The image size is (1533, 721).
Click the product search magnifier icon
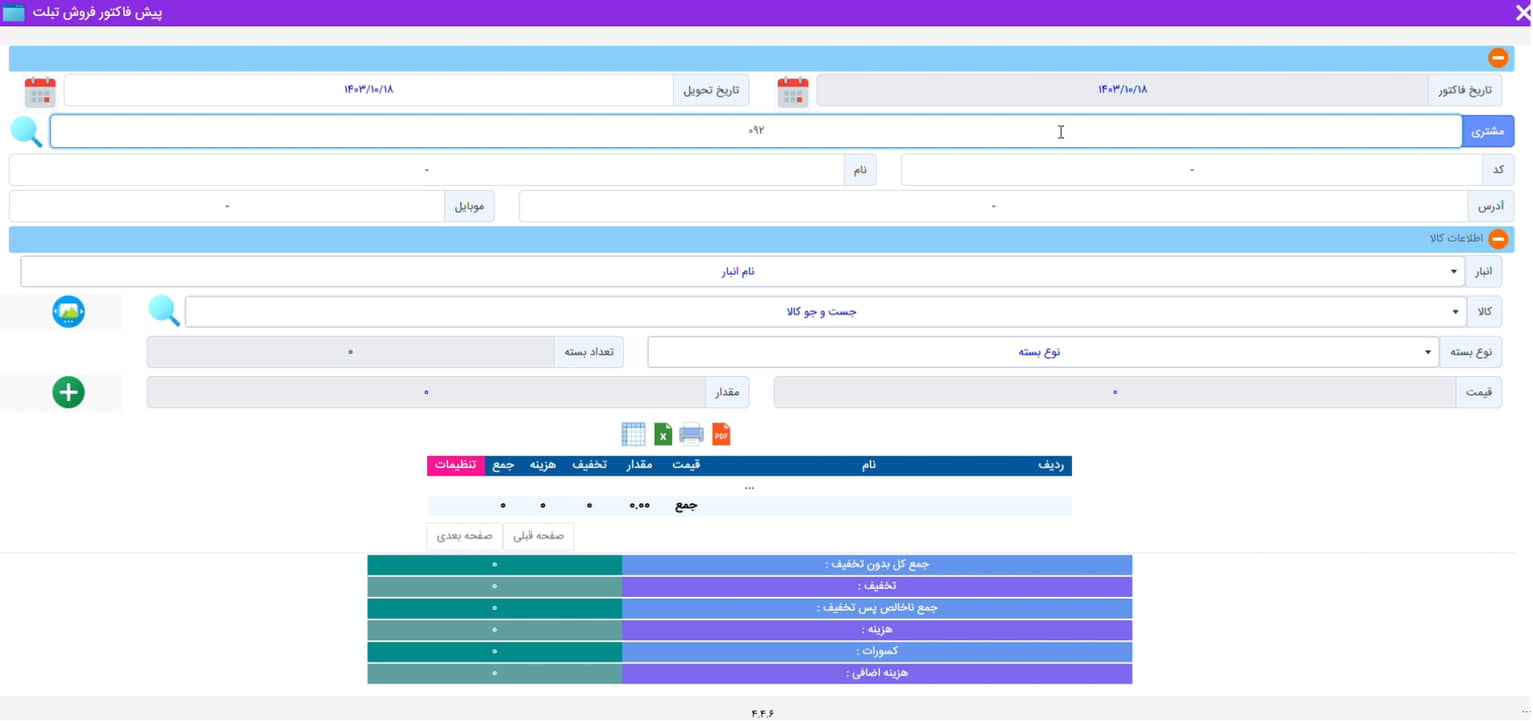(164, 312)
